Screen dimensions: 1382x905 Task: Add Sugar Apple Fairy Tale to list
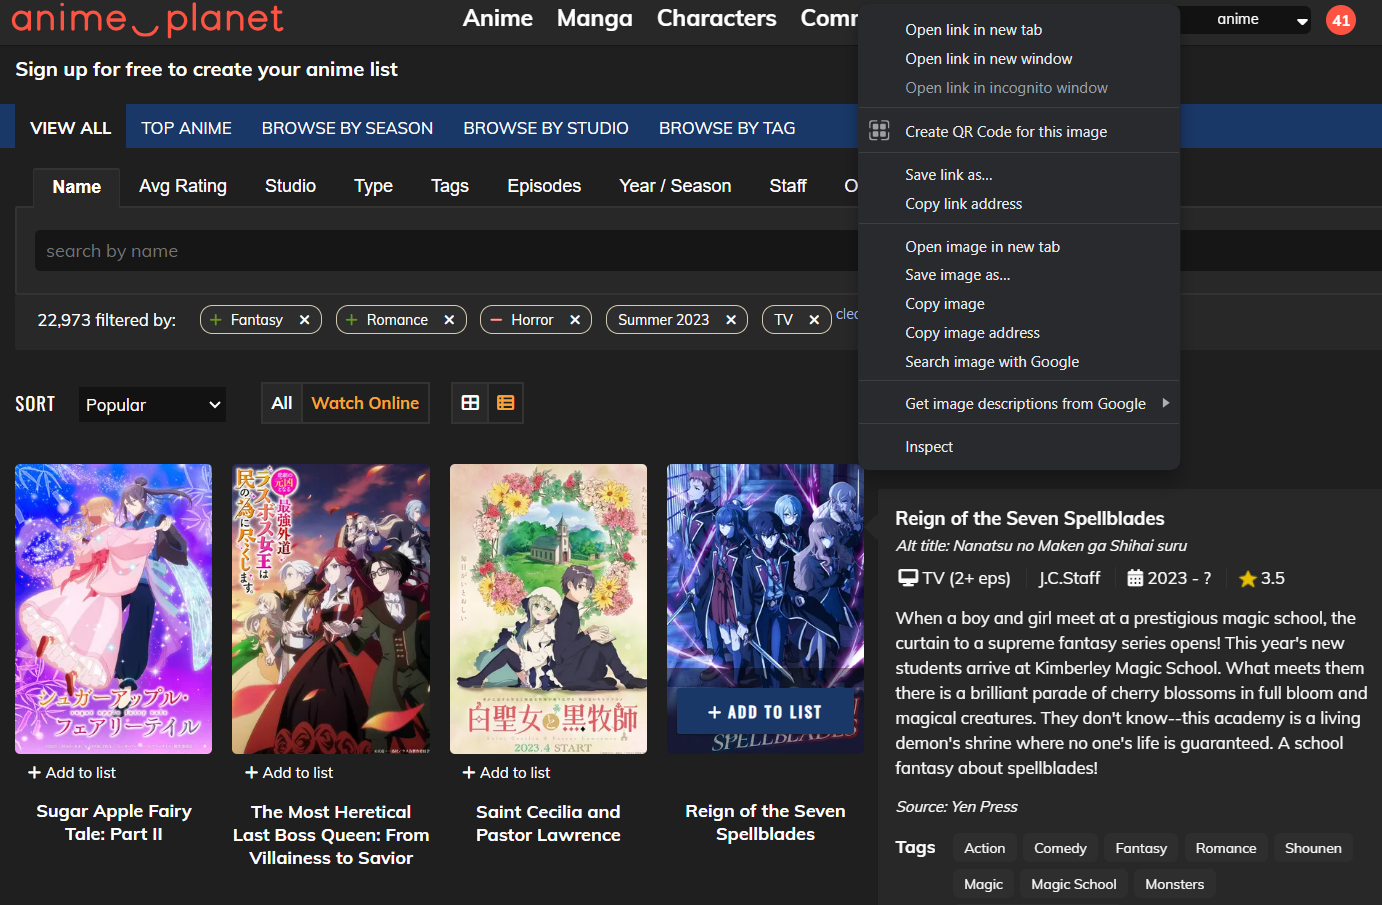click(72, 773)
